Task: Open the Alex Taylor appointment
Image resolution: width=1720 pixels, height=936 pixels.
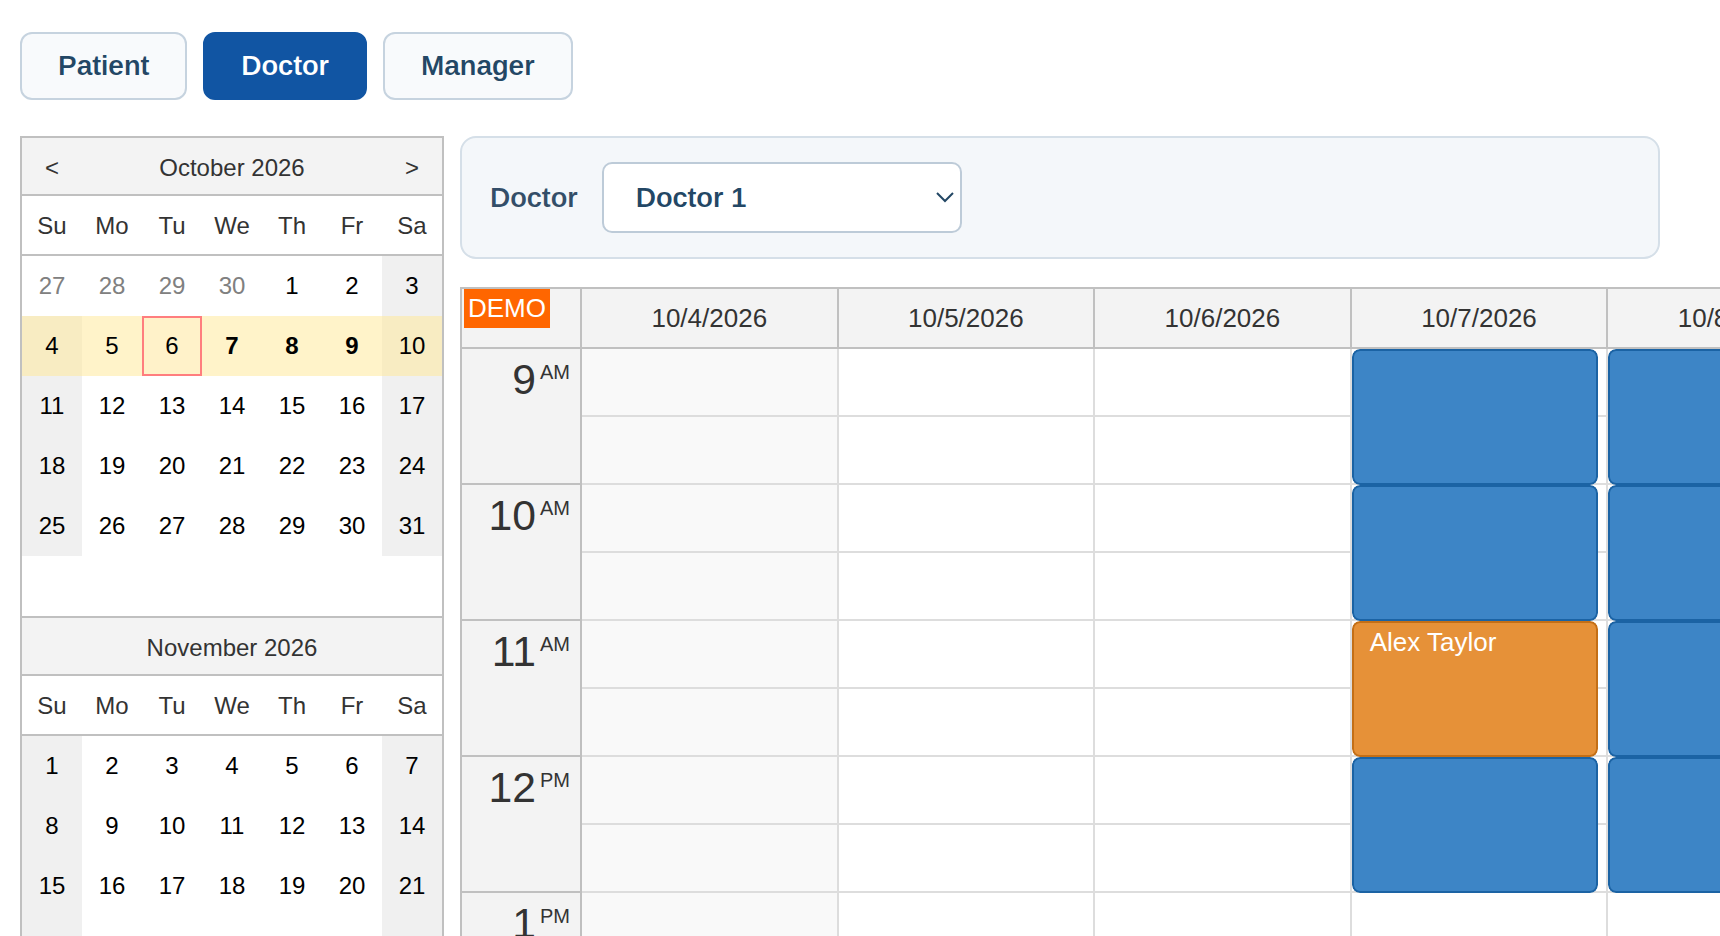Action: [x=1475, y=689]
